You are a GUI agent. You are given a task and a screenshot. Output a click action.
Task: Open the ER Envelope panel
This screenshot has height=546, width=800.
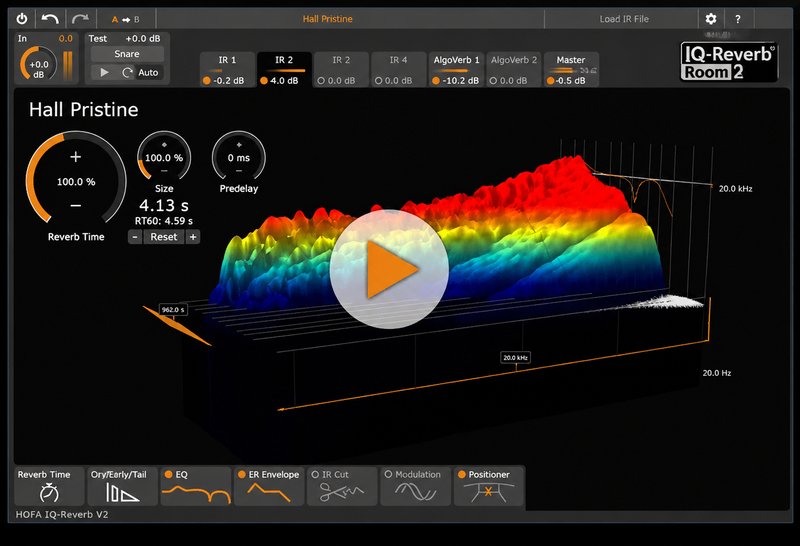pos(269,486)
